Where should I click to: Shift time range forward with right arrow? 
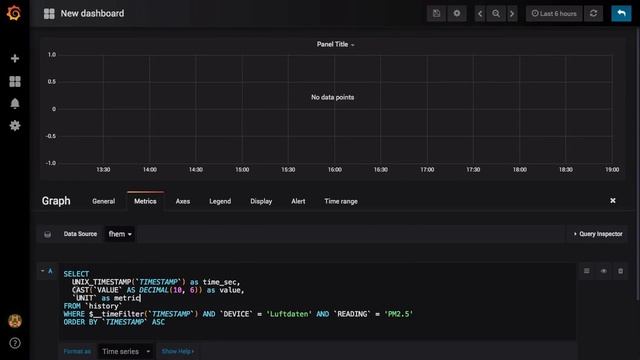512,14
